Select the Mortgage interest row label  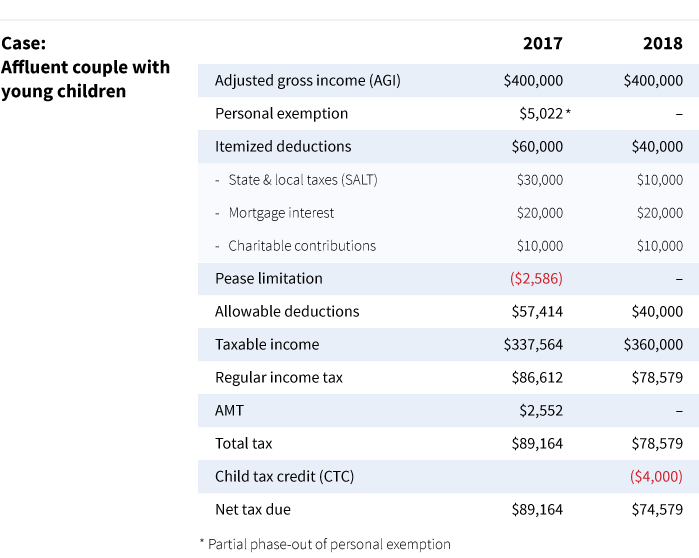tap(281, 213)
